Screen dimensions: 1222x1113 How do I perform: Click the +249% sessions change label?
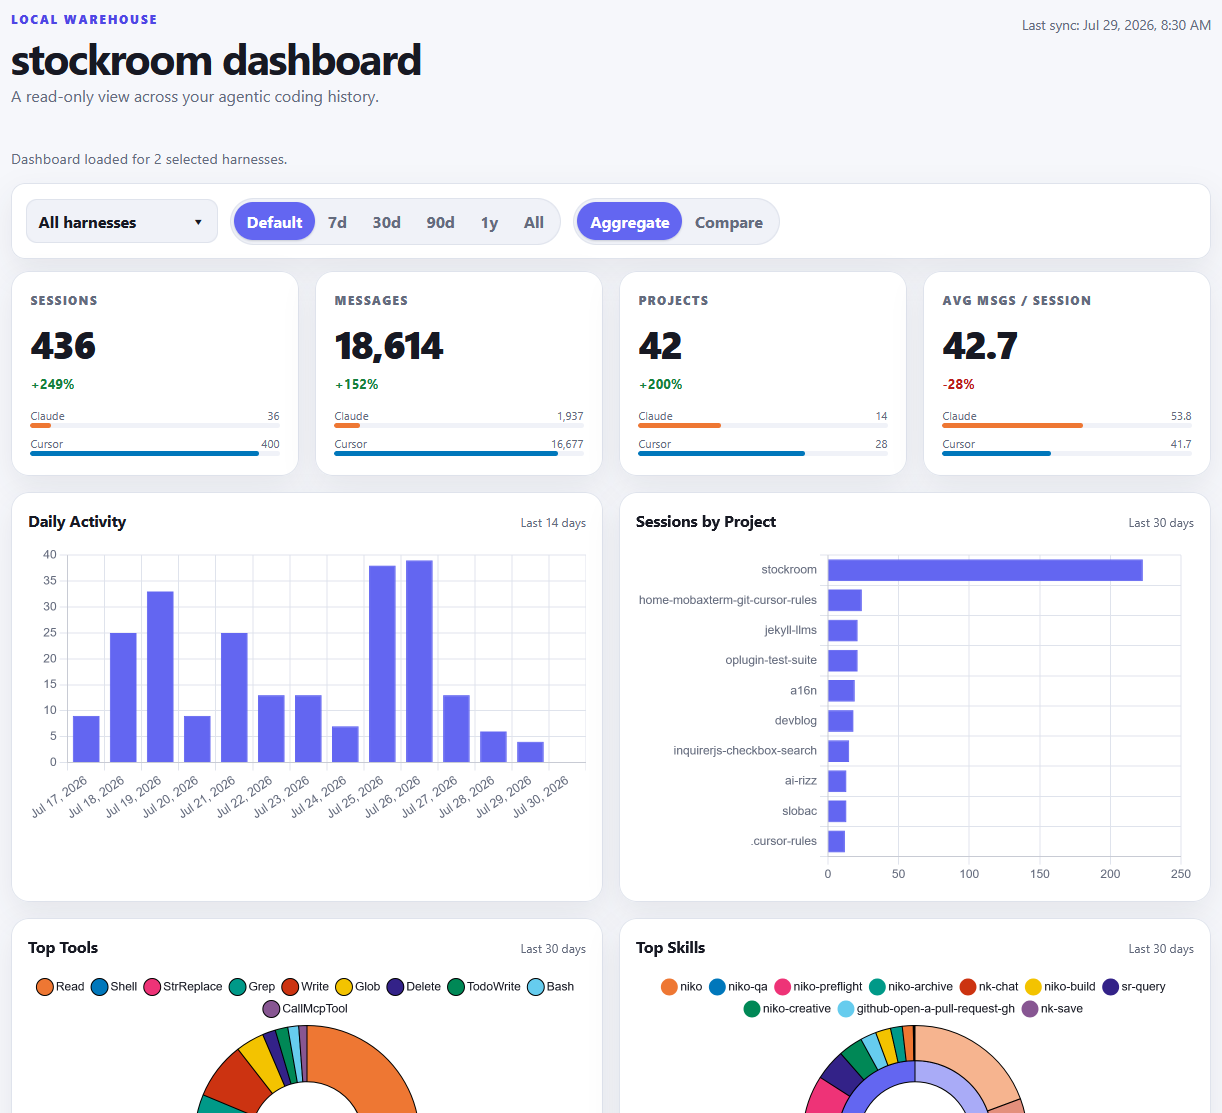pyautogui.click(x=53, y=384)
